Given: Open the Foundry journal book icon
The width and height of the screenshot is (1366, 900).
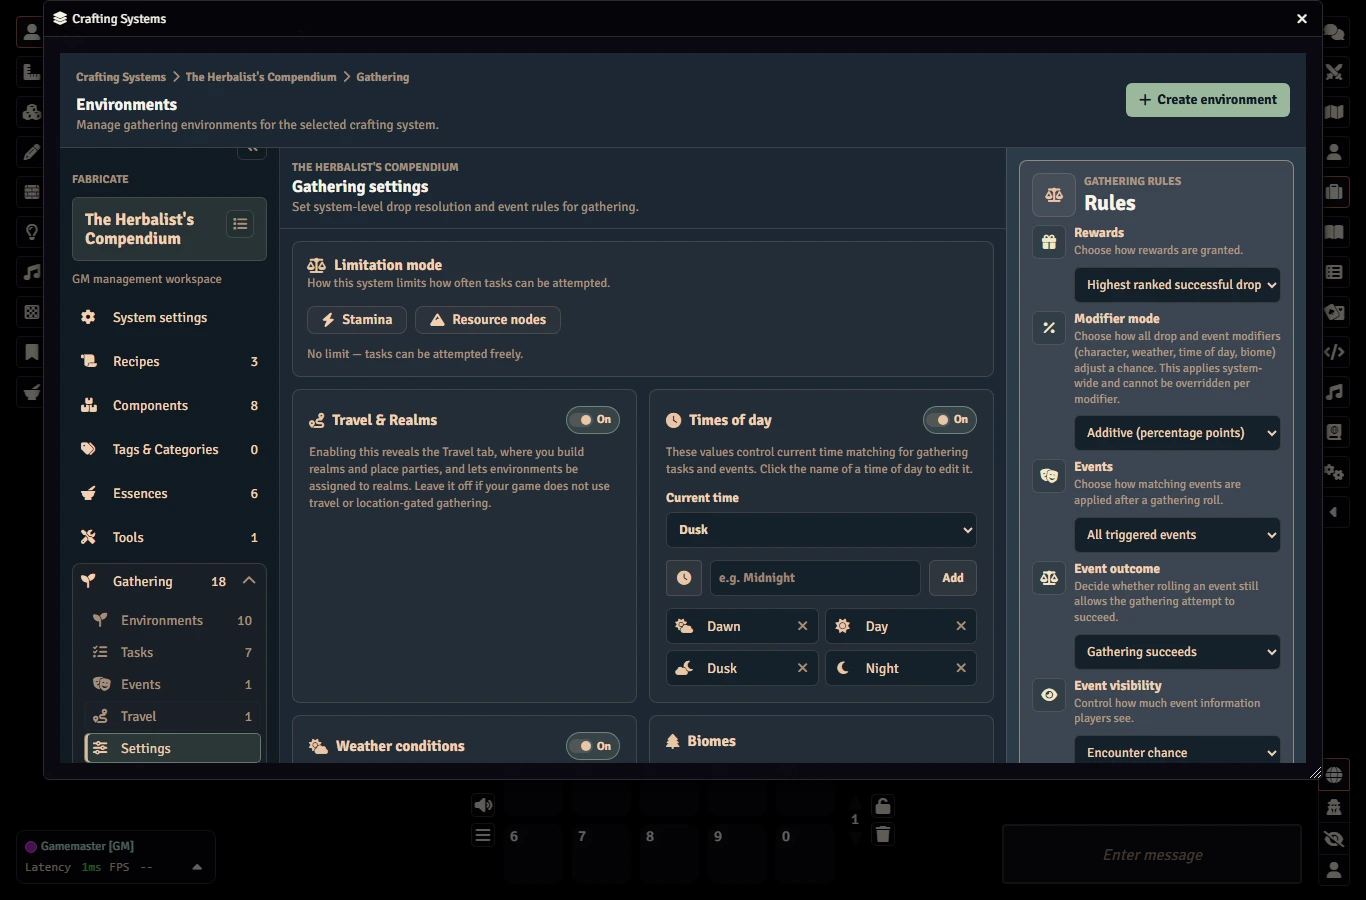Looking at the screenshot, I should coord(1334,232).
